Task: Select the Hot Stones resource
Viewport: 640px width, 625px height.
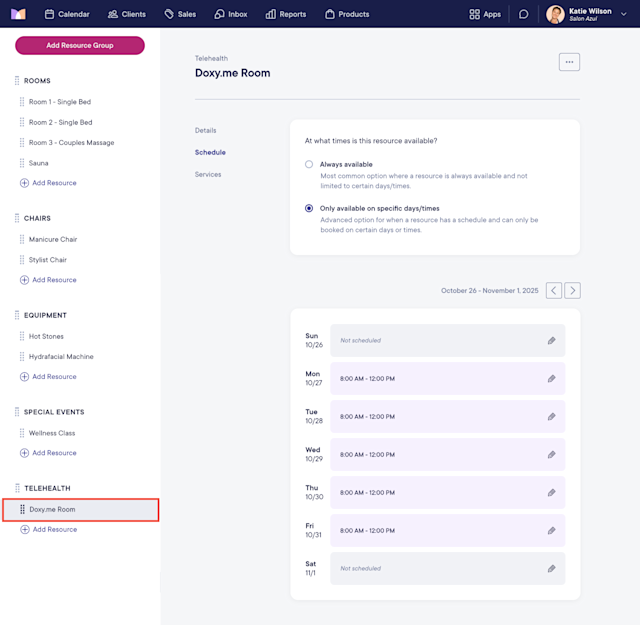Action: click(46, 336)
